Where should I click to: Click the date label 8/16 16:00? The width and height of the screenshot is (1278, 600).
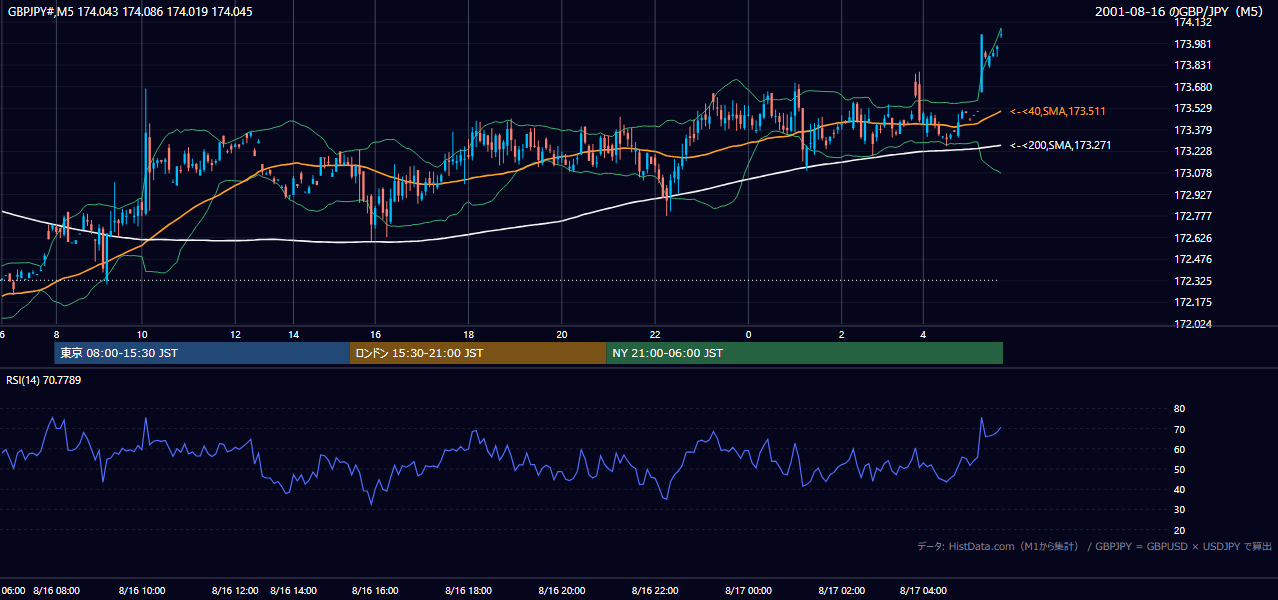(x=376, y=591)
